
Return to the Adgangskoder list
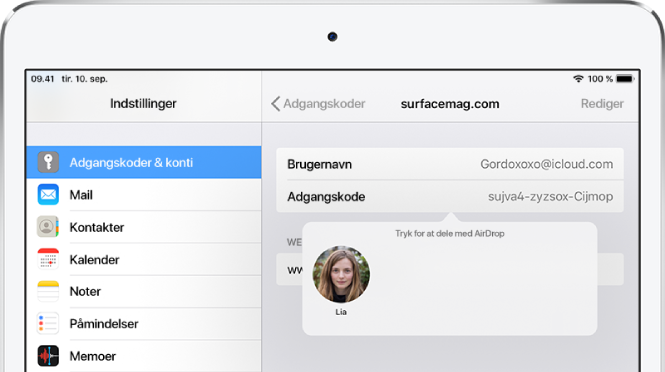(x=318, y=103)
